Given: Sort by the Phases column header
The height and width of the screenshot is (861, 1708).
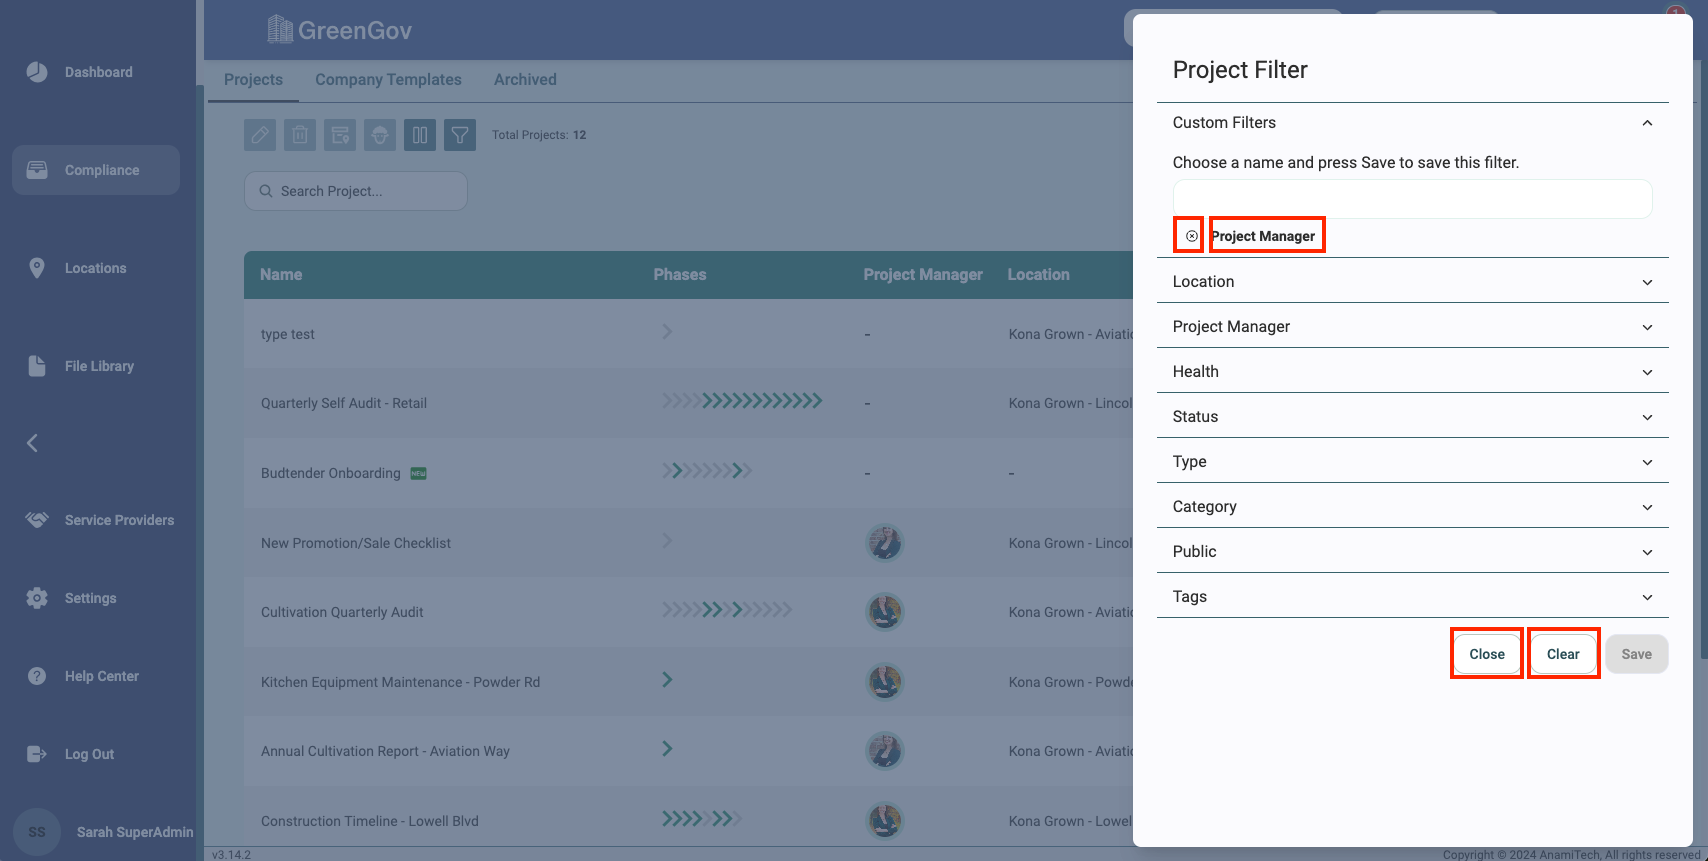Looking at the screenshot, I should tap(680, 274).
